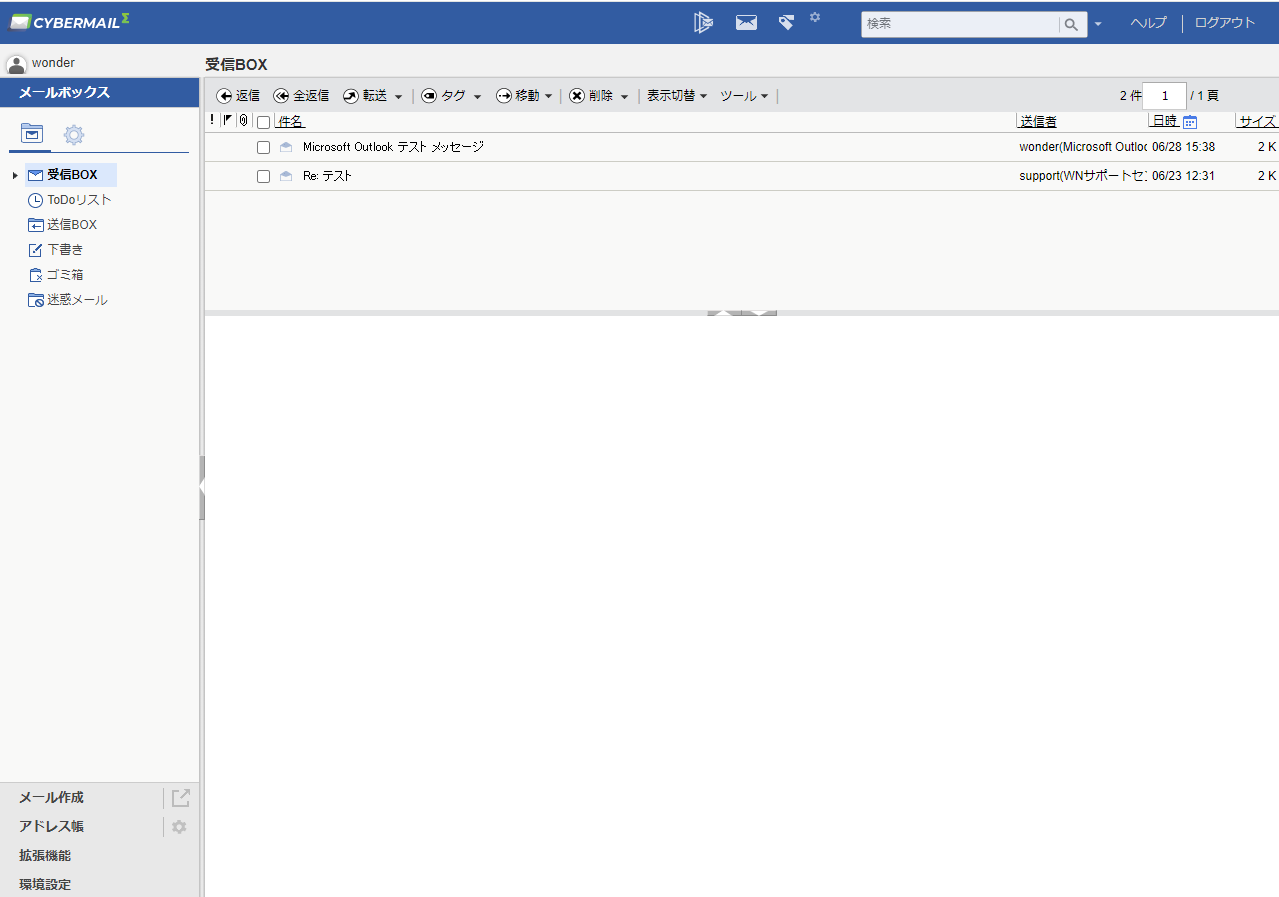Select the mailbox settings gear tab icon

[73, 134]
